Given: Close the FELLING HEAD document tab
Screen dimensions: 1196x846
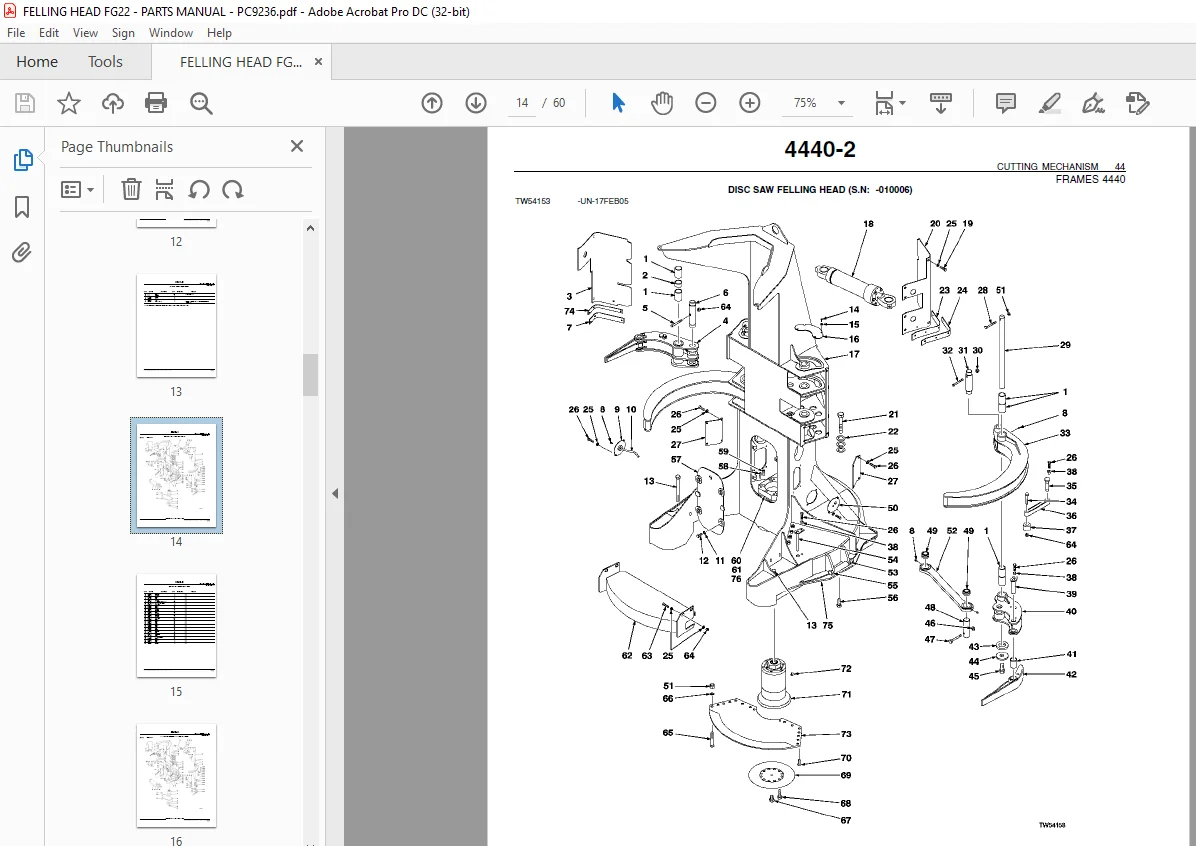Looking at the screenshot, I should click(318, 62).
